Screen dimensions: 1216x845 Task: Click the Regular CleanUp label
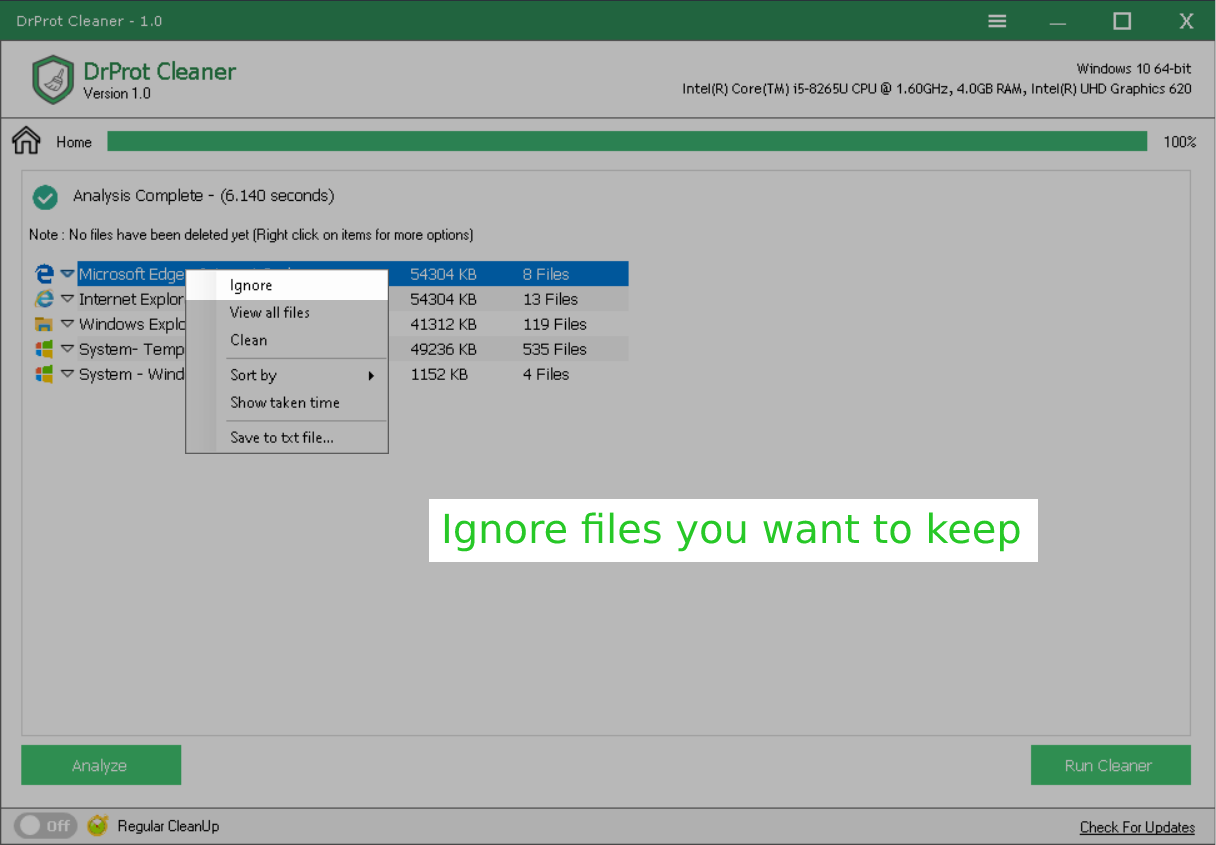pyautogui.click(x=168, y=826)
